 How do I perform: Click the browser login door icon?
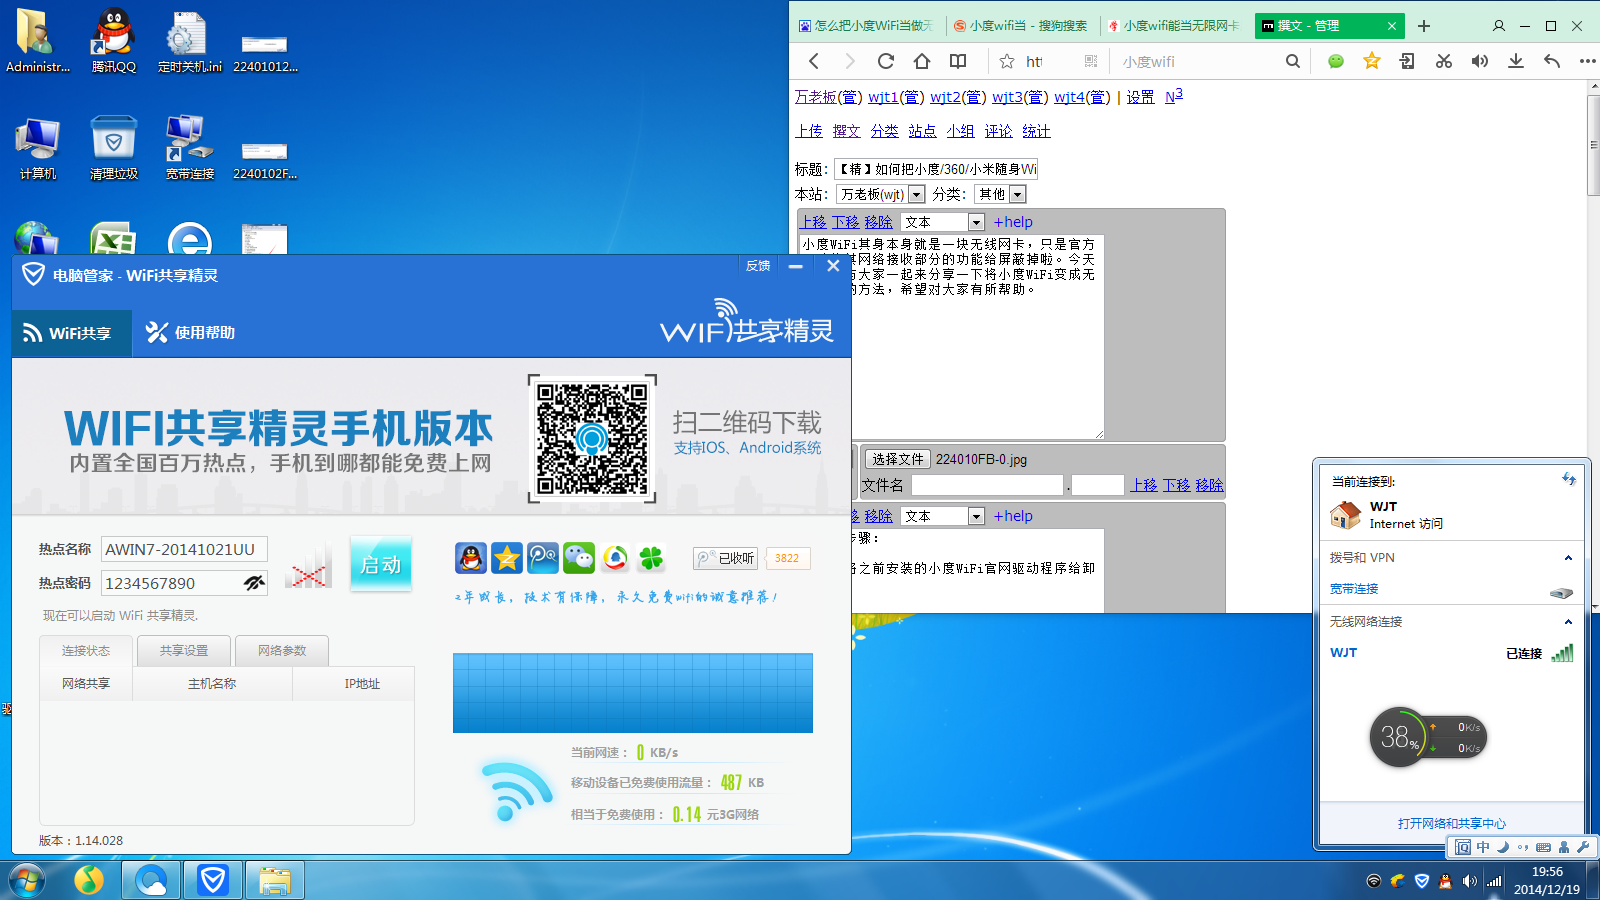point(1407,61)
